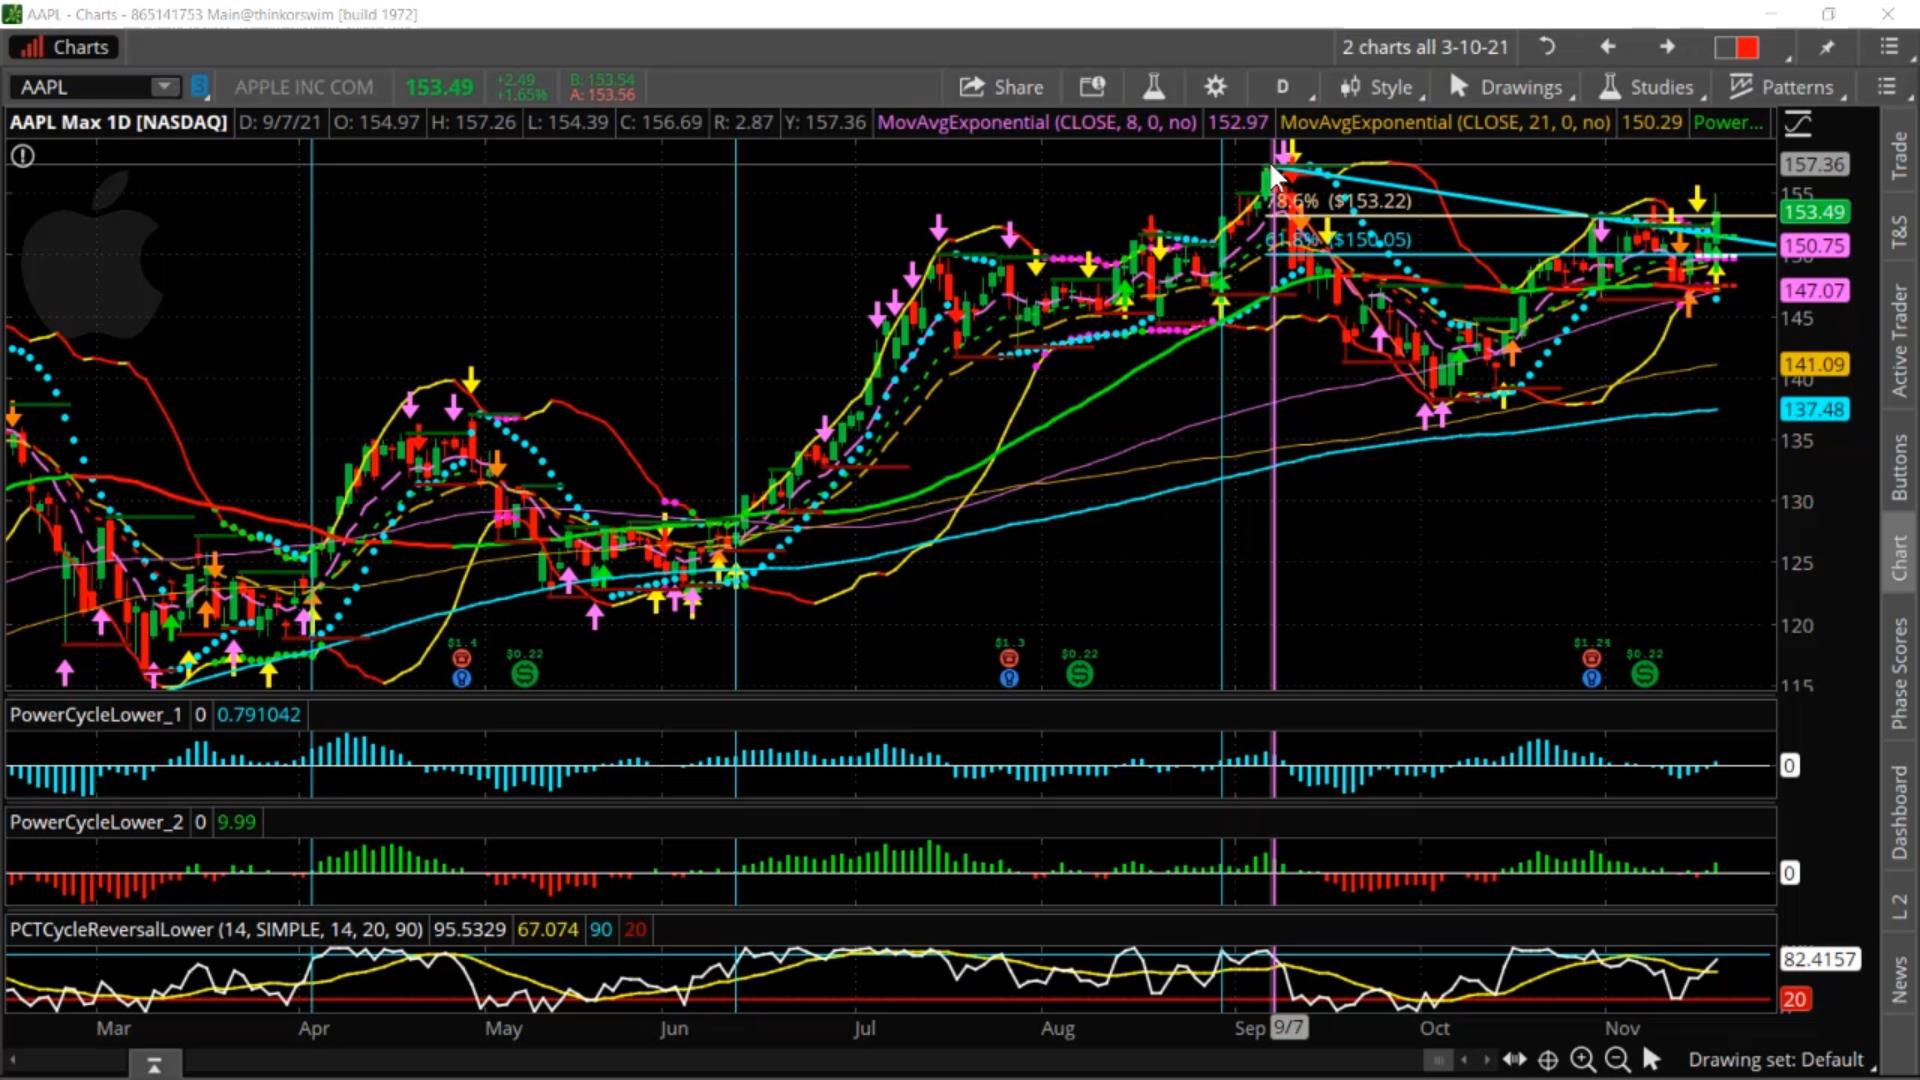
Task: Open the Trade sidebar tab
Action: 1898,156
